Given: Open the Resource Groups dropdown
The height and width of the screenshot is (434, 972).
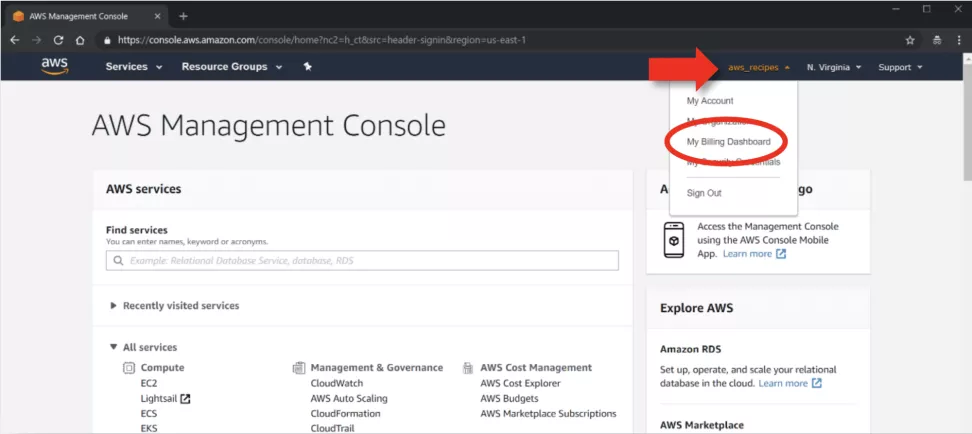Looking at the screenshot, I should click(232, 67).
